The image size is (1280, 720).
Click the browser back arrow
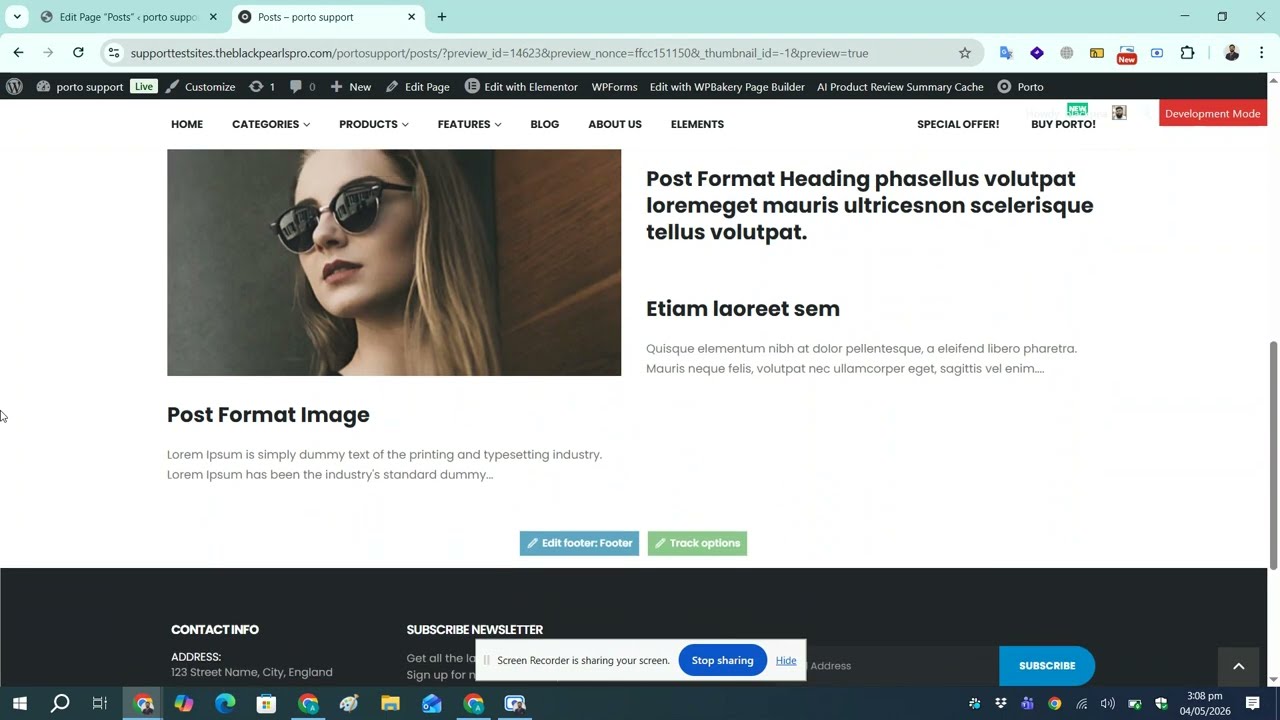(x=18, y=53)
